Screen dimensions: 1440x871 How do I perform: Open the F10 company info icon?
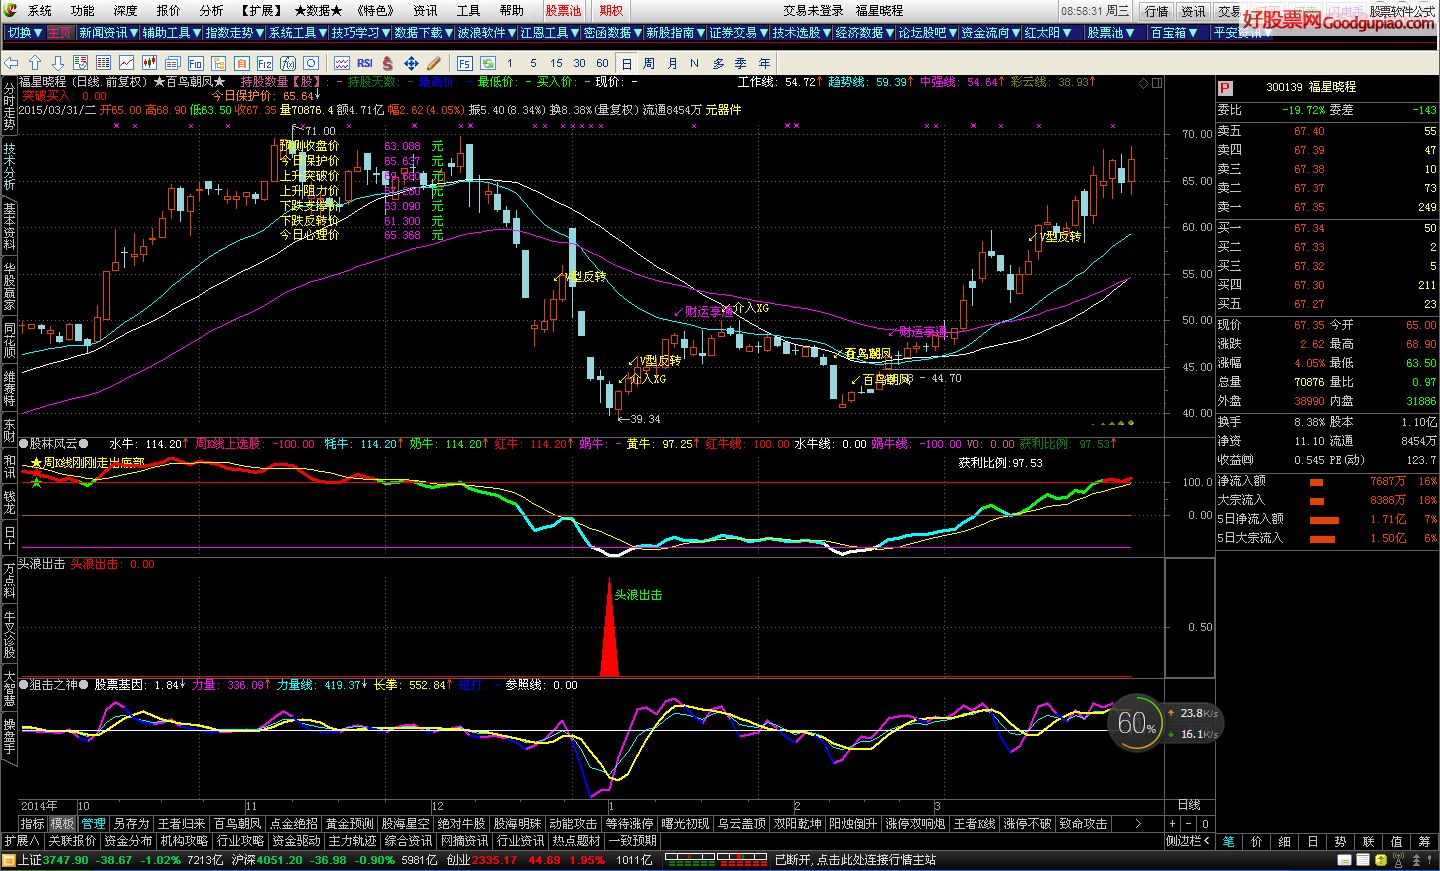(195, 62)
